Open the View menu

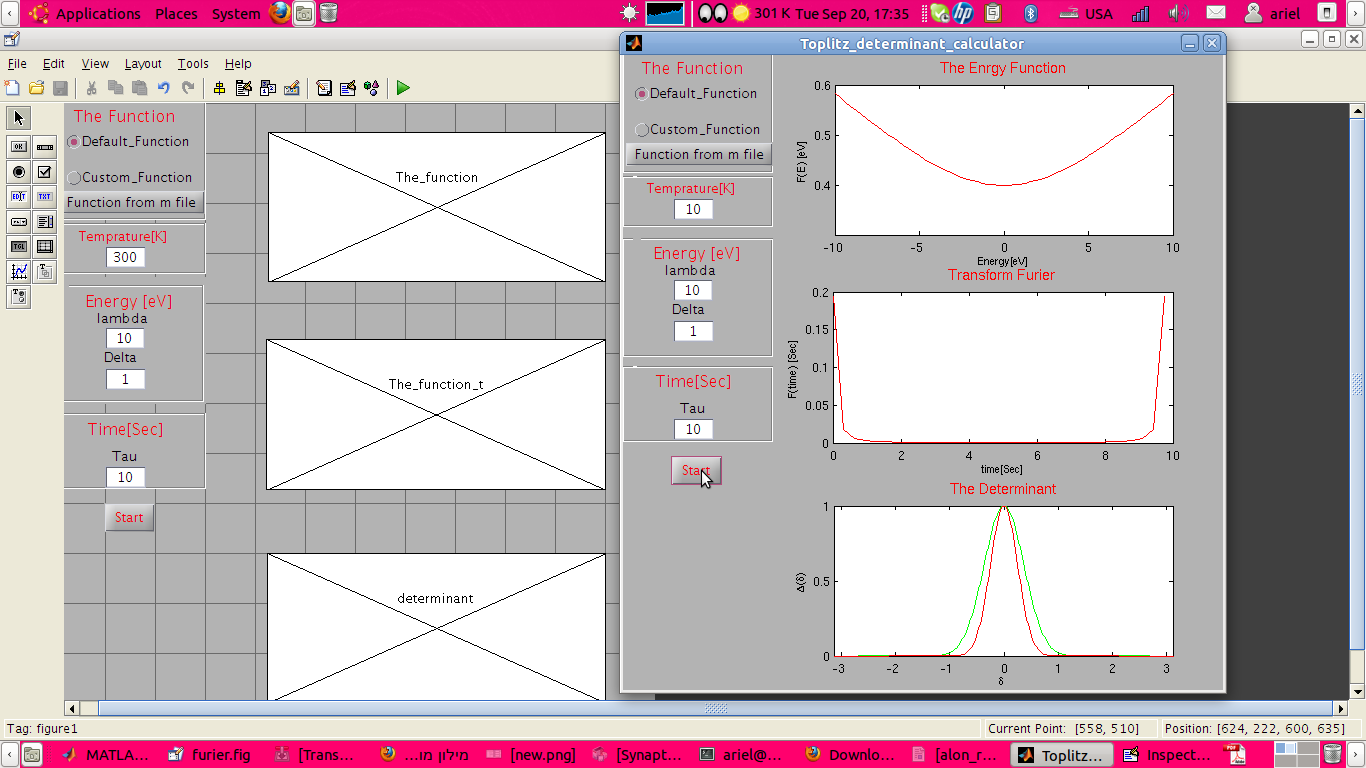[95, 63]
